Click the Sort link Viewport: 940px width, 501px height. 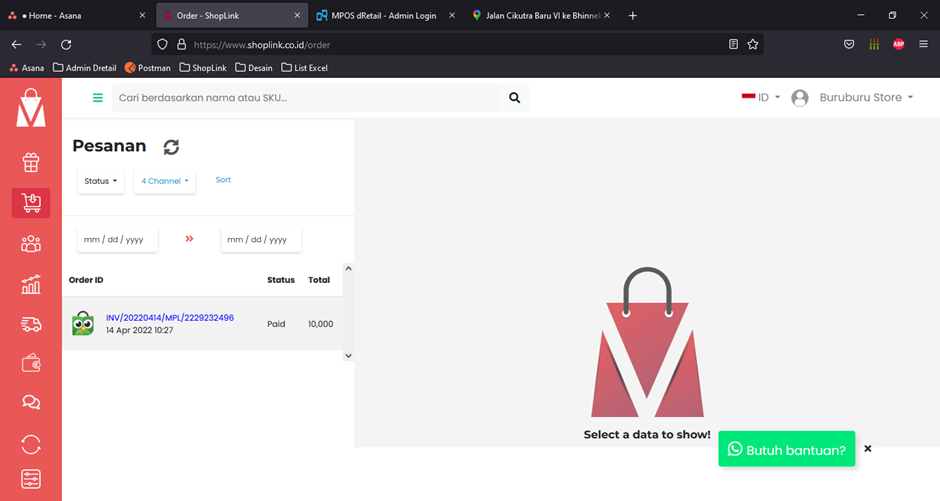[x=223, y=180]
